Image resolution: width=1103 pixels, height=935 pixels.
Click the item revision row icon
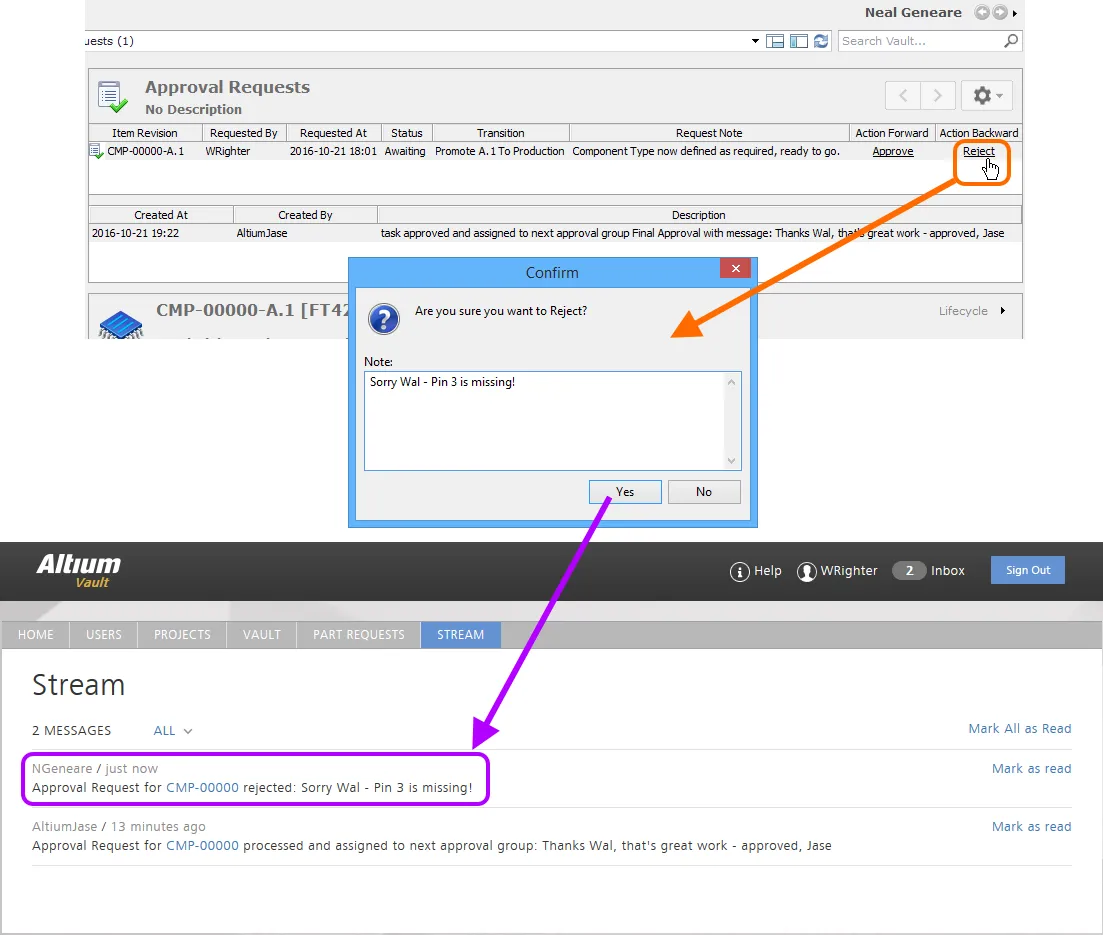click(96, 151)
